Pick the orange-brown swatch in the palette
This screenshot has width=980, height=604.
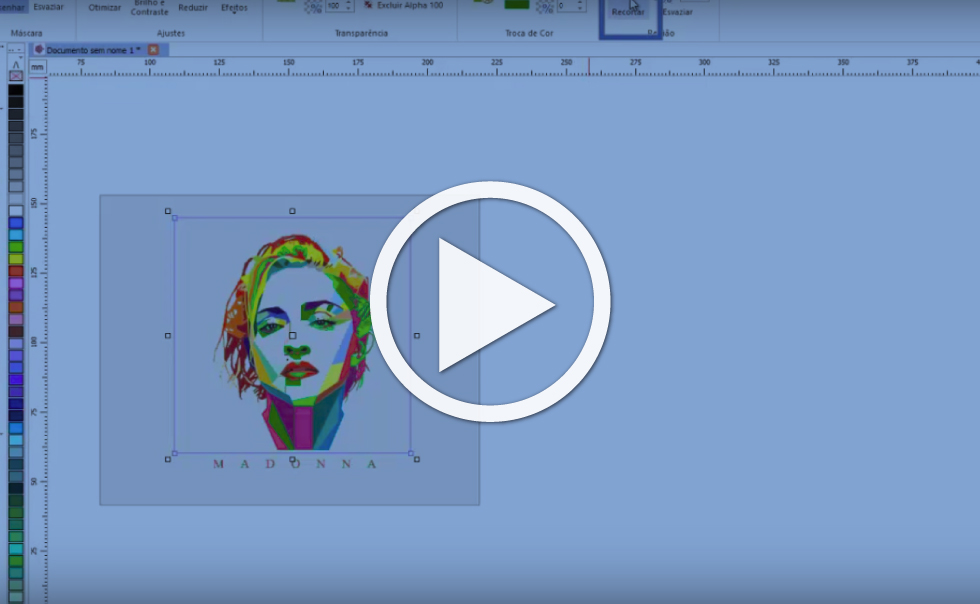point(16,307)
